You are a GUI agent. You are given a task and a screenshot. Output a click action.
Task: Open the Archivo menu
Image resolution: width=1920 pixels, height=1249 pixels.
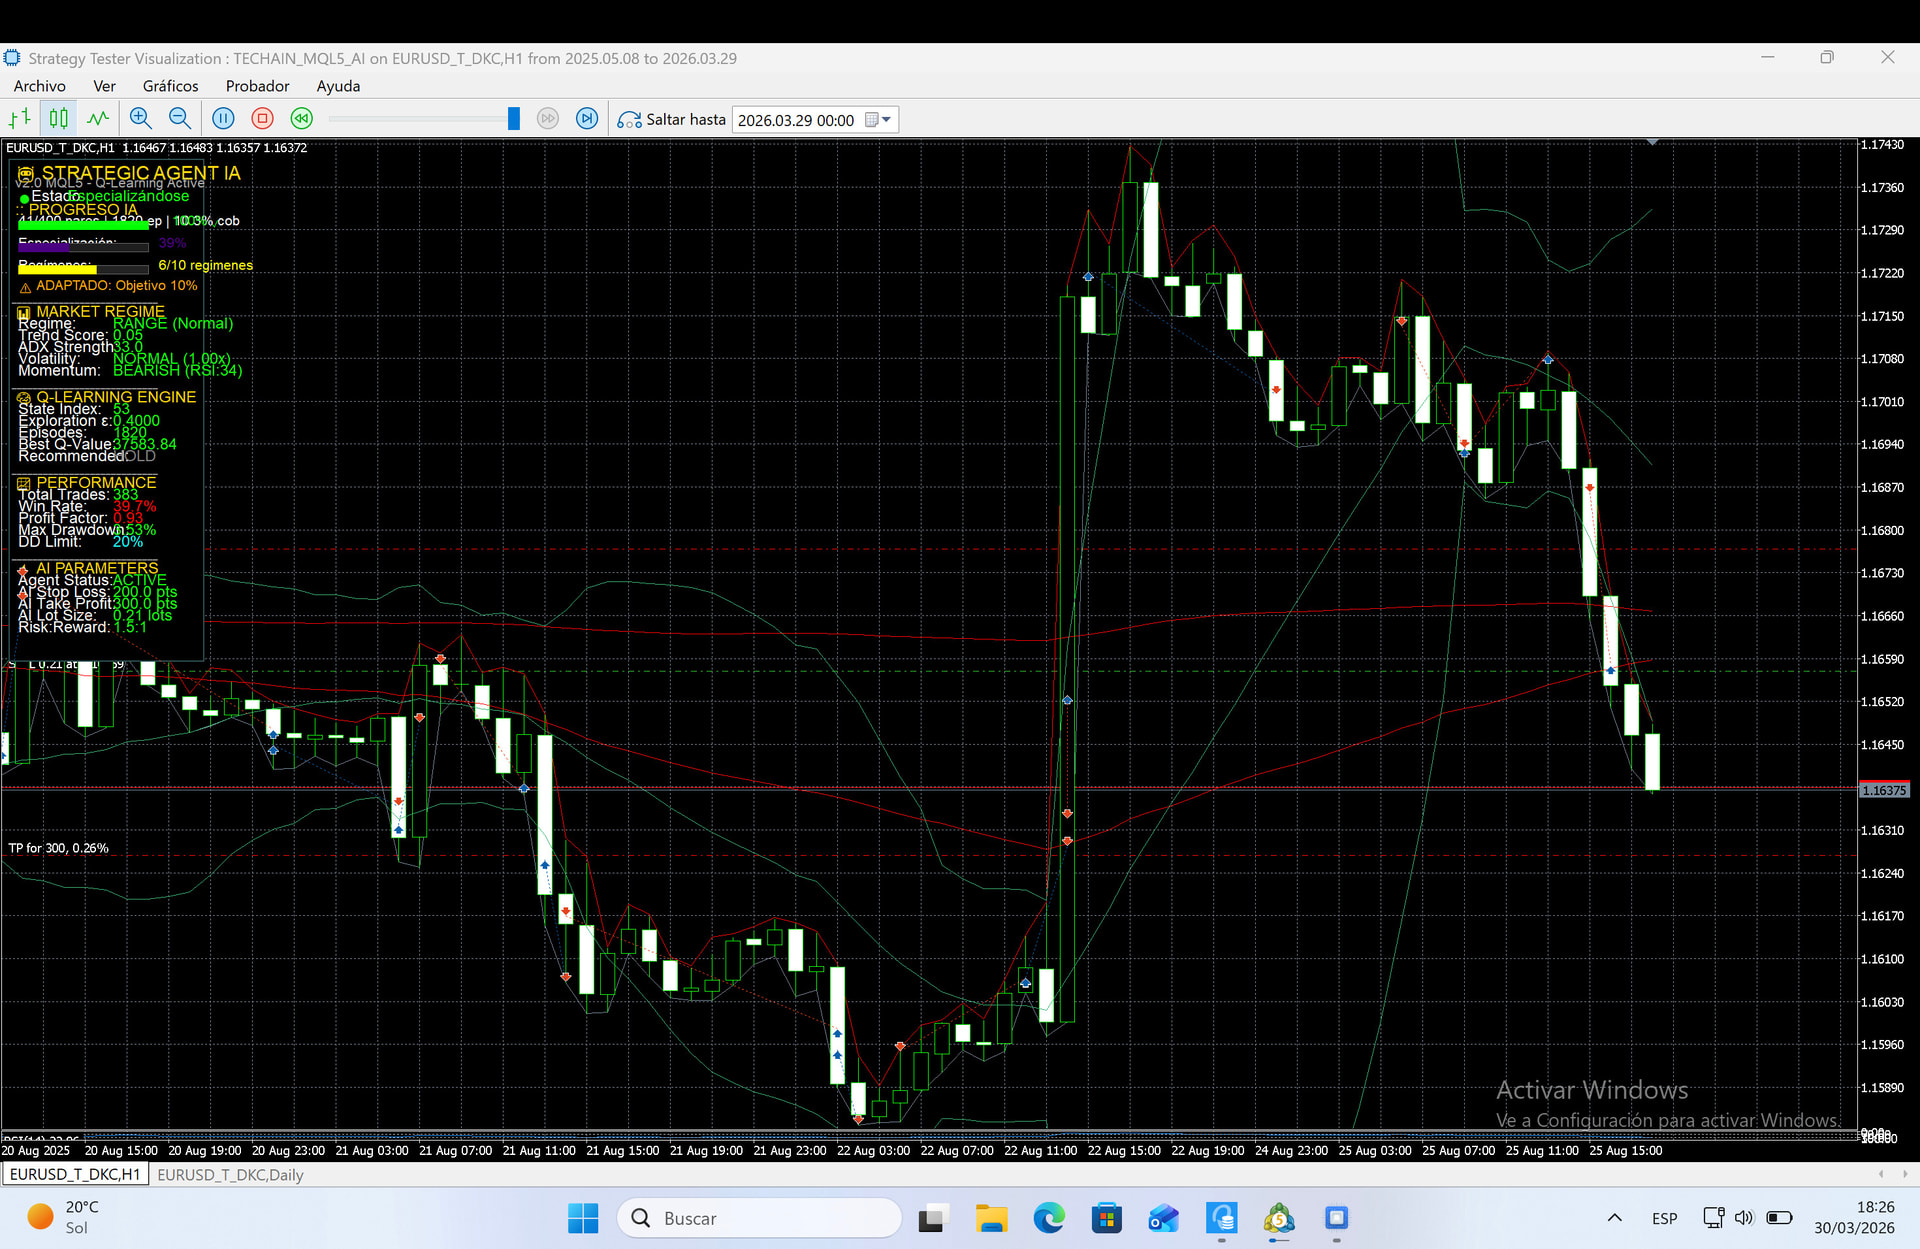pos(40,86)
